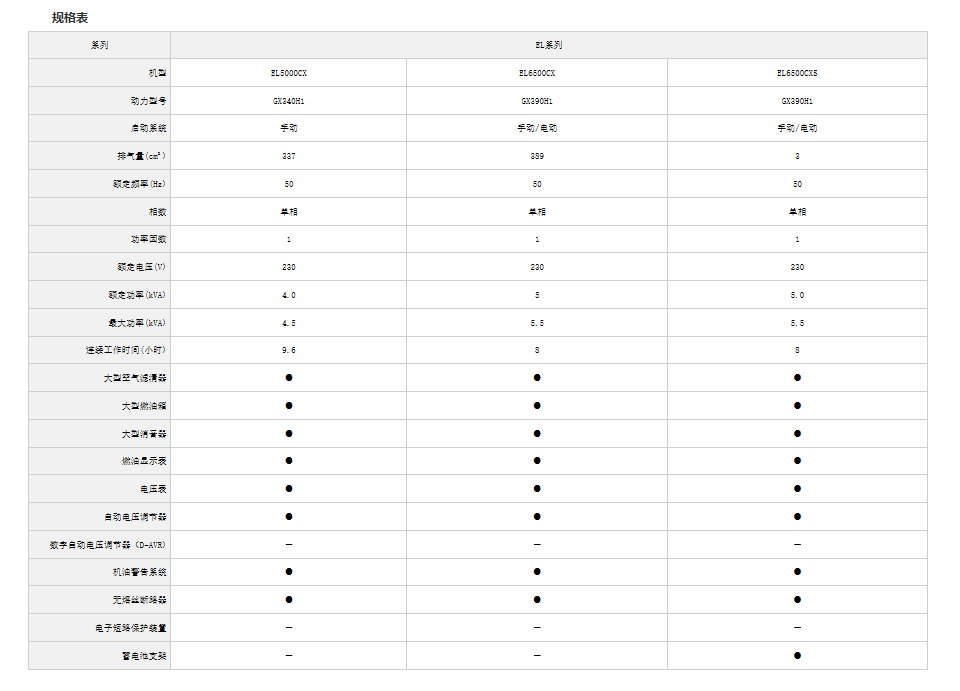The height and width of the screenshot is (691, 960).
Task: Click the maximum power value 4.5
Action: coord(289,323)
